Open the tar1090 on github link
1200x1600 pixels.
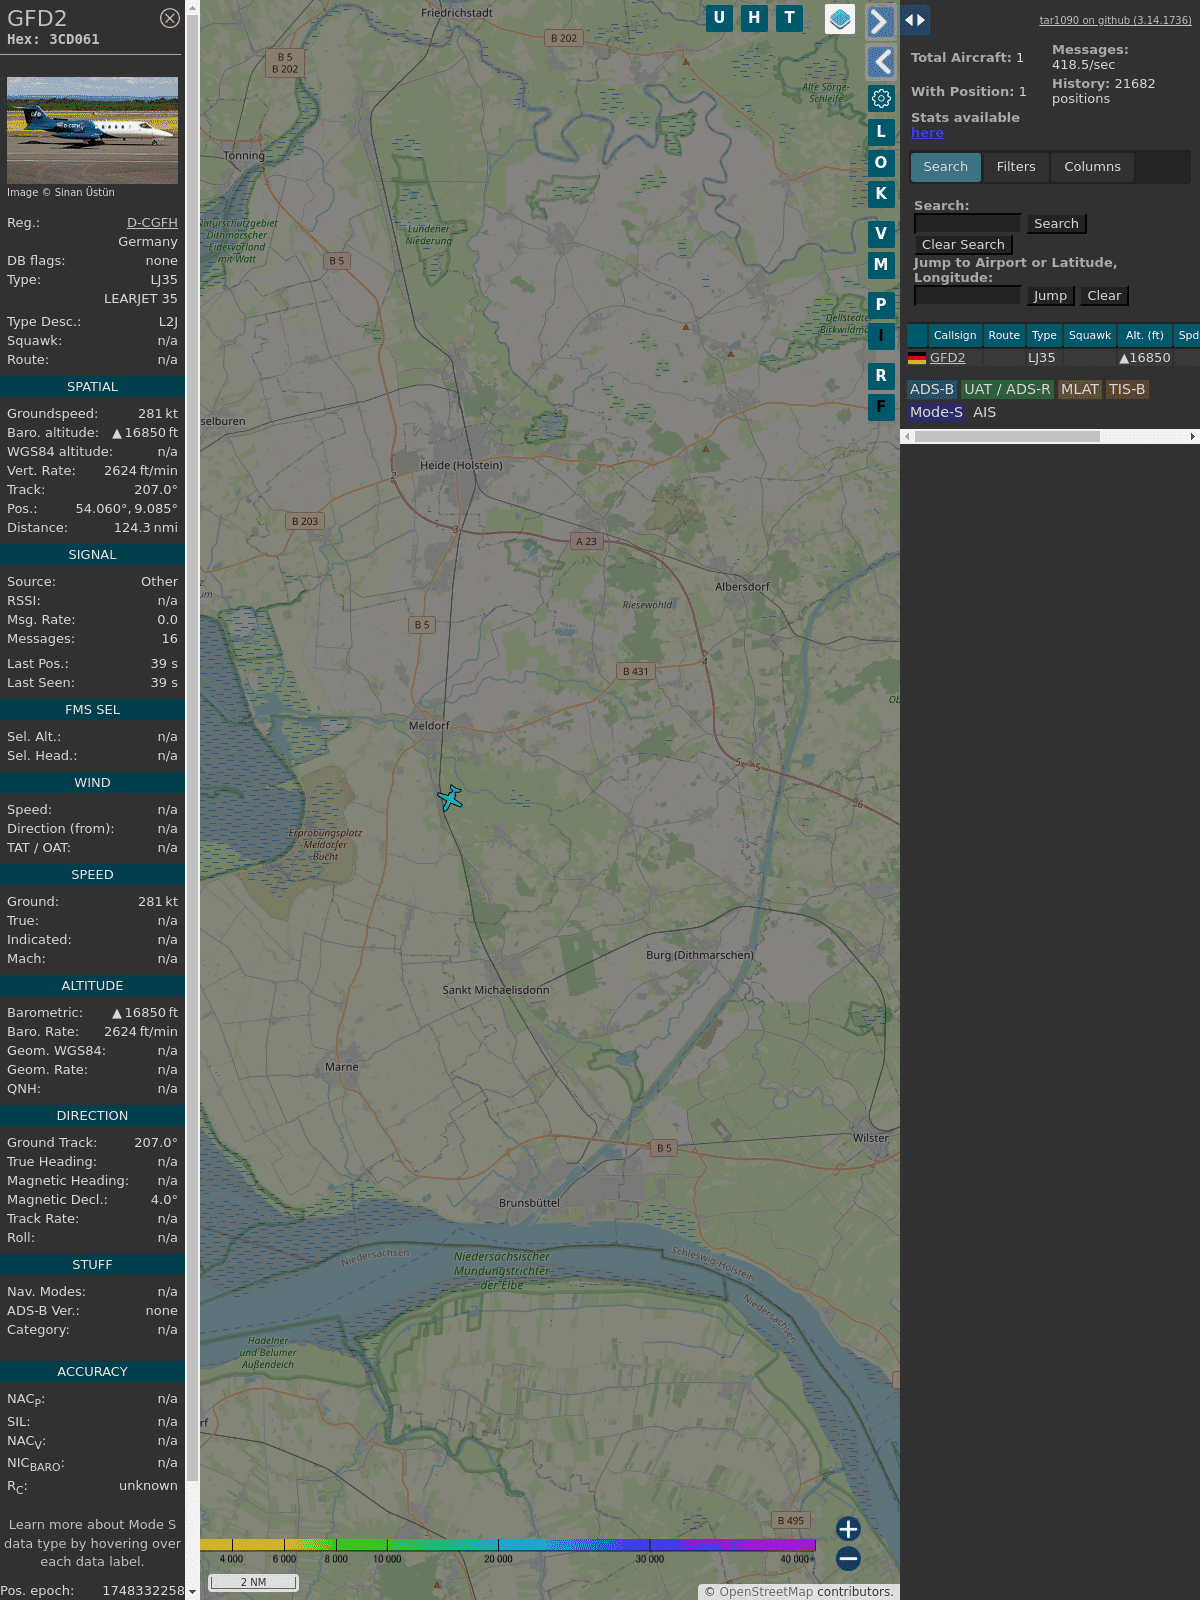(1115, 20)
